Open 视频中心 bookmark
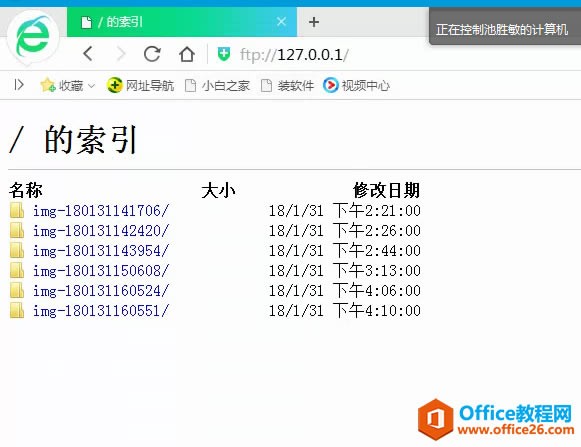581x447 pixels. pos(356,85)
